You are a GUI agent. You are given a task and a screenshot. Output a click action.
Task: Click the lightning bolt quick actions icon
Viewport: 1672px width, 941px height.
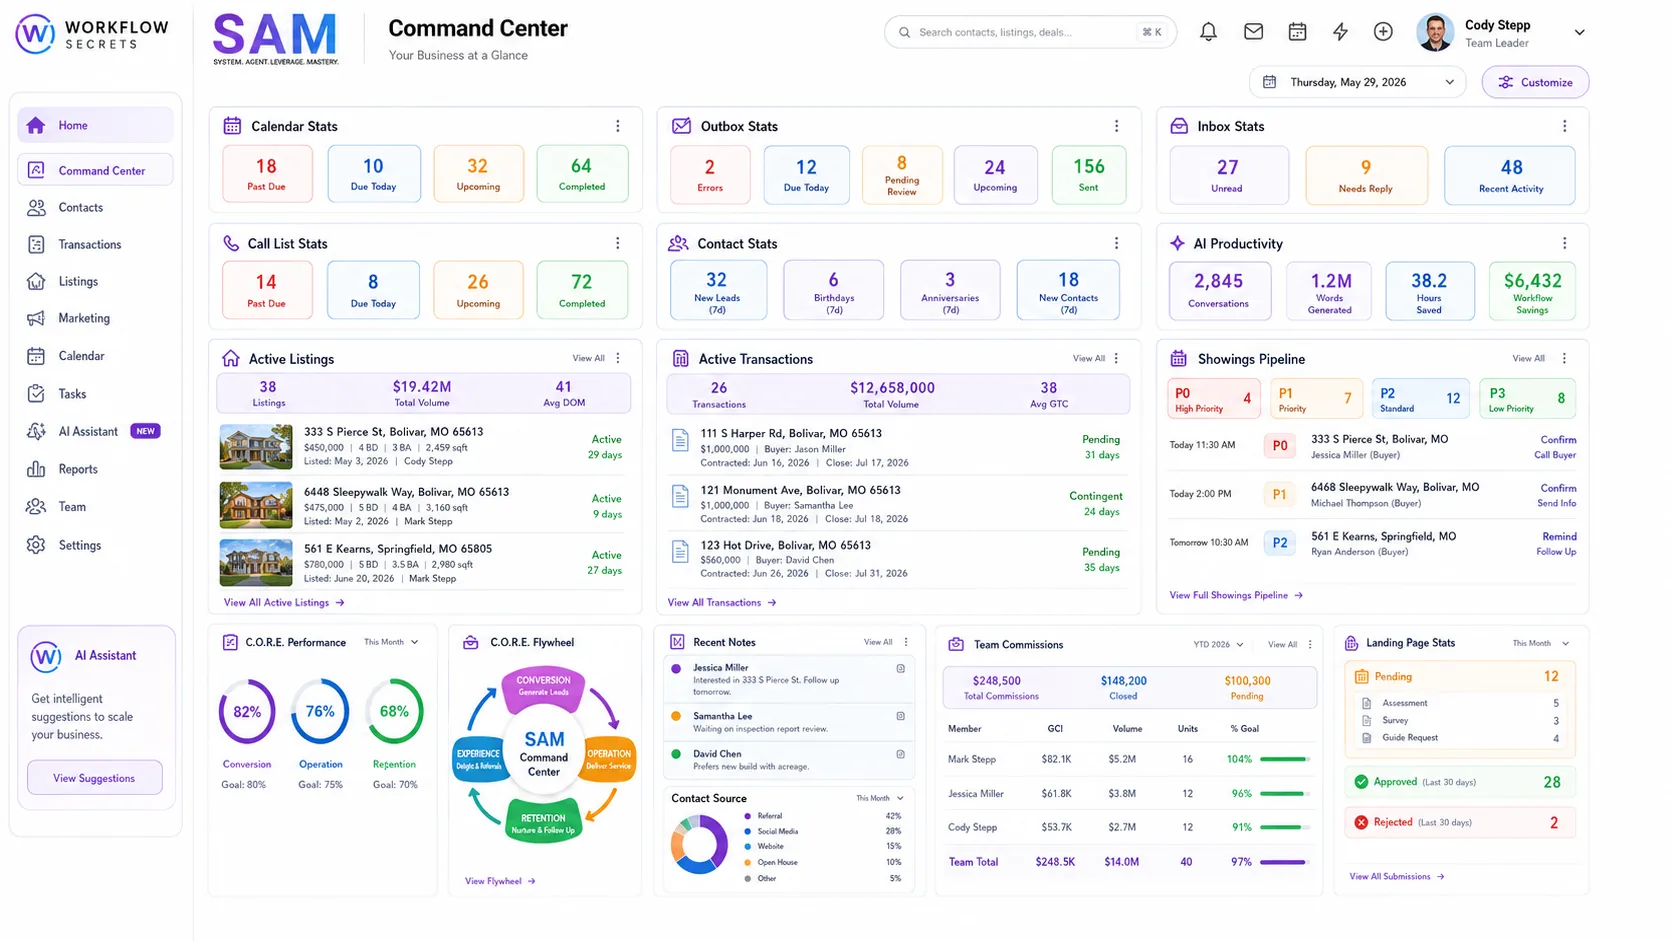pos(1340,32)
